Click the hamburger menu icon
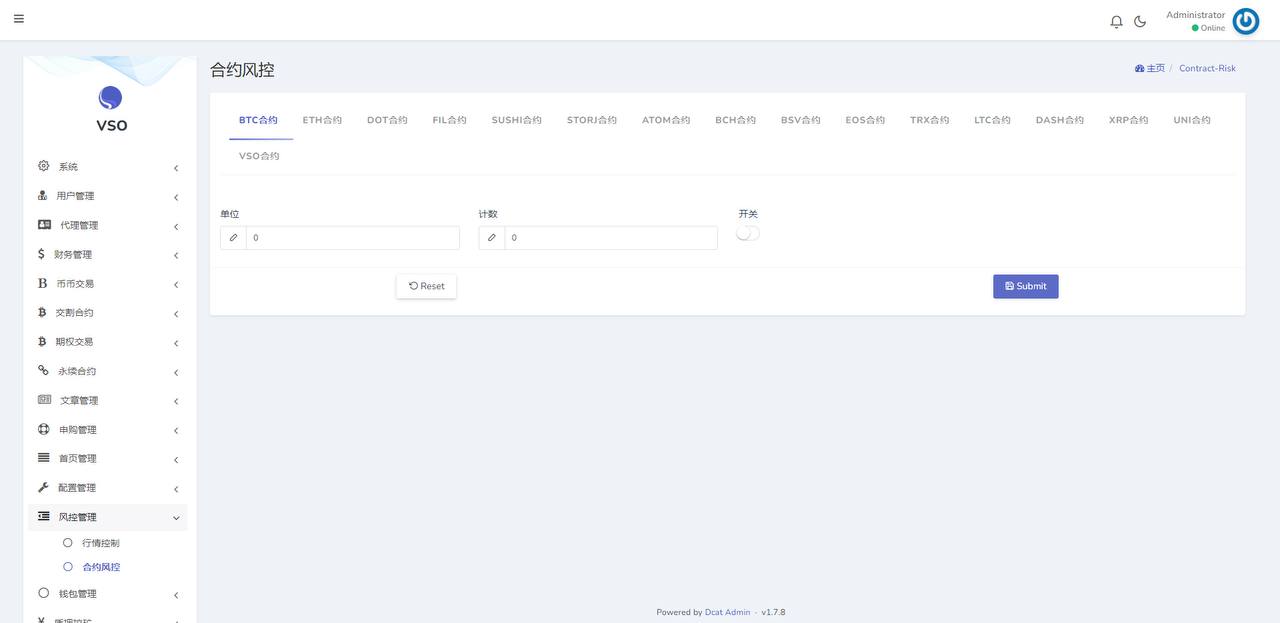Image resolution: width=1280 pixels, height=623 pixels. (x=19, y=19)
